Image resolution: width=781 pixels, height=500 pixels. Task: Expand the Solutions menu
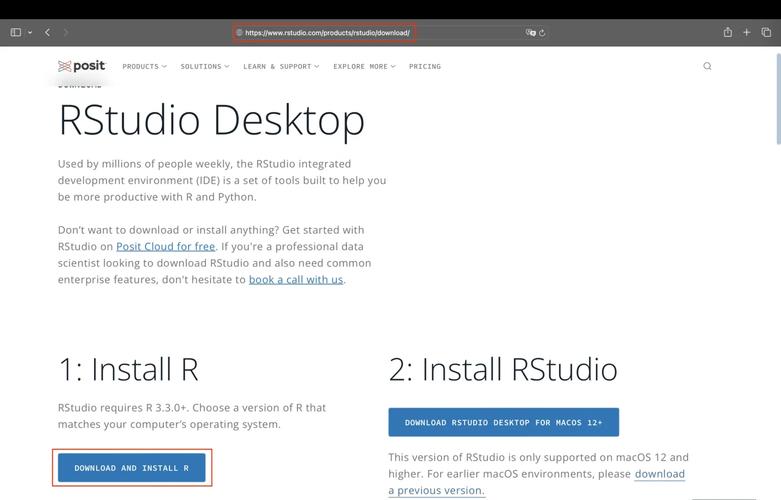tap(205, 66)
